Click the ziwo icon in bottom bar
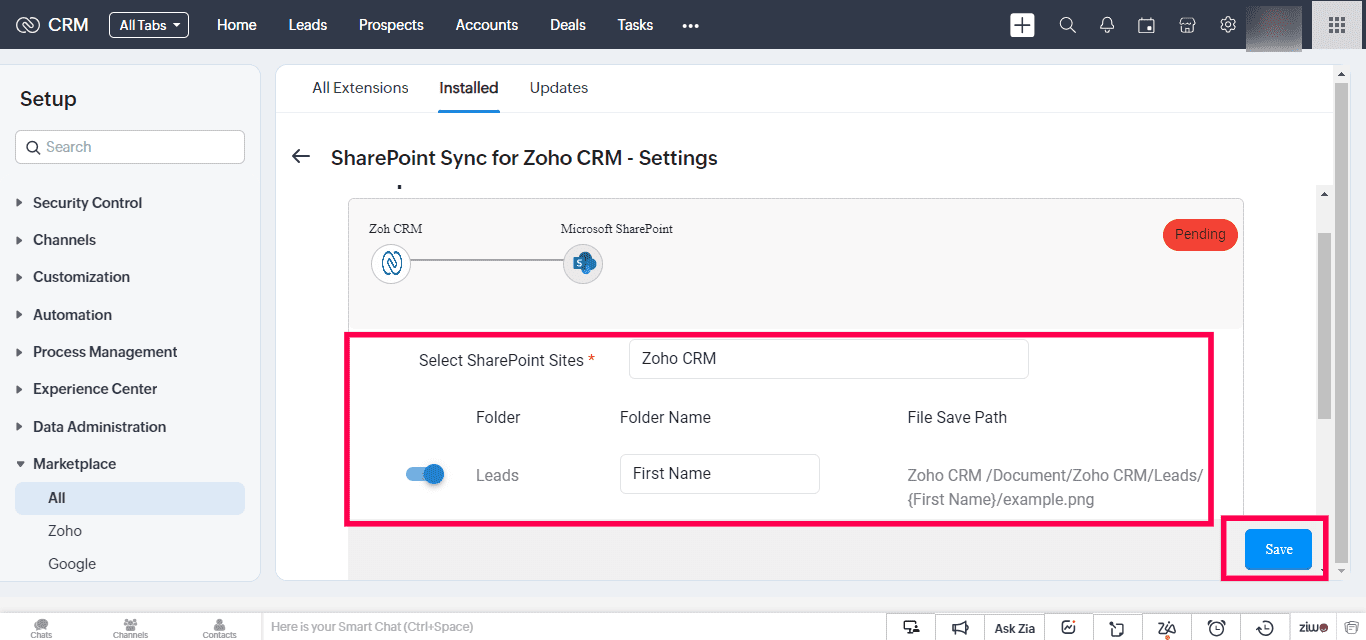1366x640 pixels. coord(1313,627)
